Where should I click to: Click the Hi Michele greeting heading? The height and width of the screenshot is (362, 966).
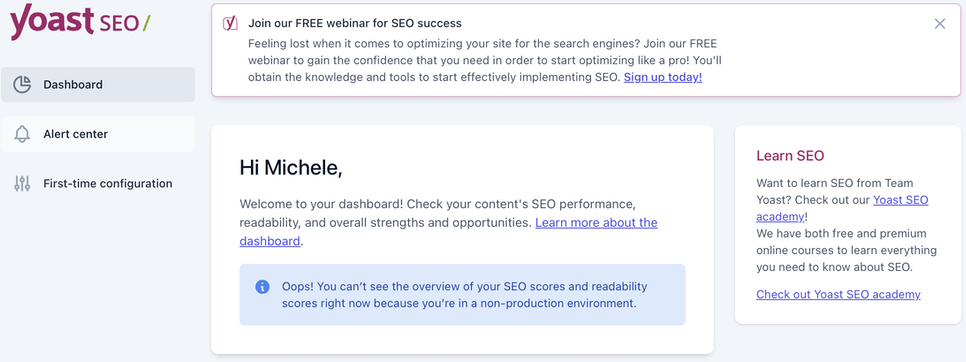coord(291,167)
